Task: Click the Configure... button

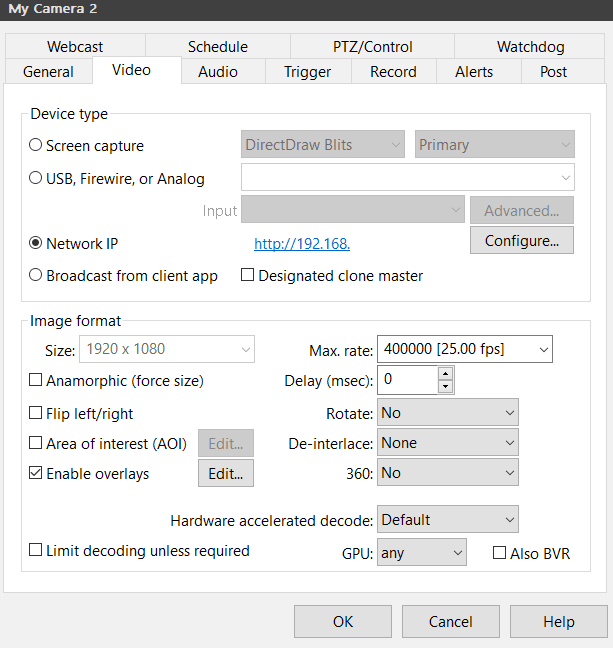Action: [x=521, y=241]
